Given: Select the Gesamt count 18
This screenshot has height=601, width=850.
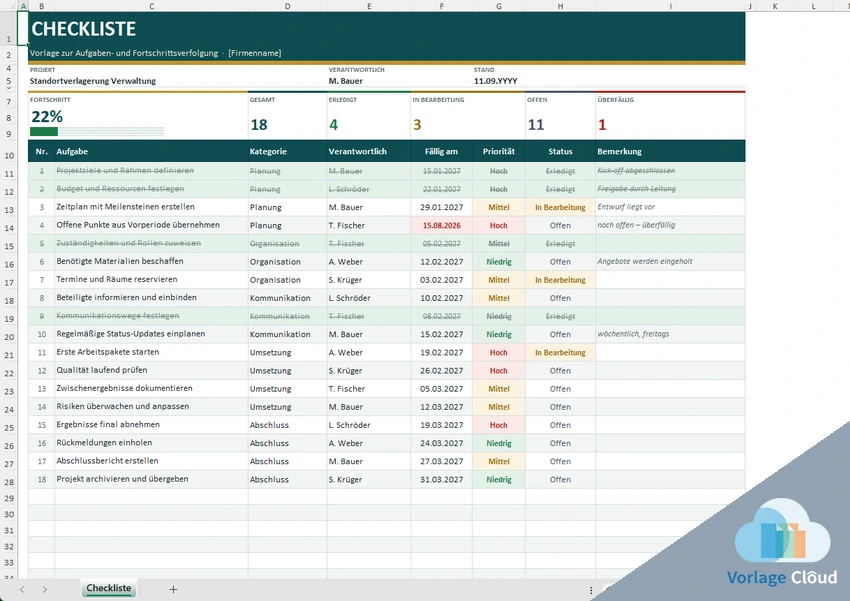Looking at the screenshot, I should coord(259,125).
